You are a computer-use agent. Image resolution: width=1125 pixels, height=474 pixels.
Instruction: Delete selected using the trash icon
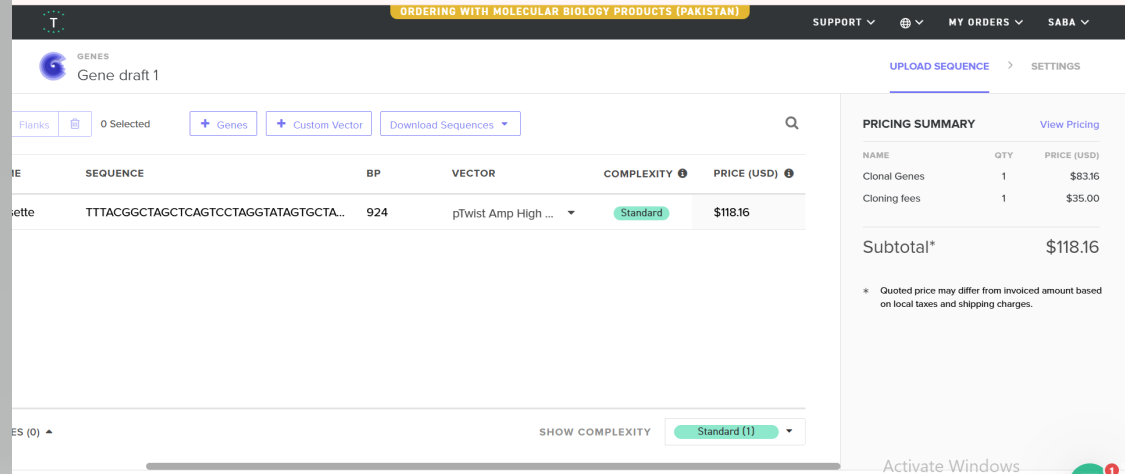pos(75,124)
